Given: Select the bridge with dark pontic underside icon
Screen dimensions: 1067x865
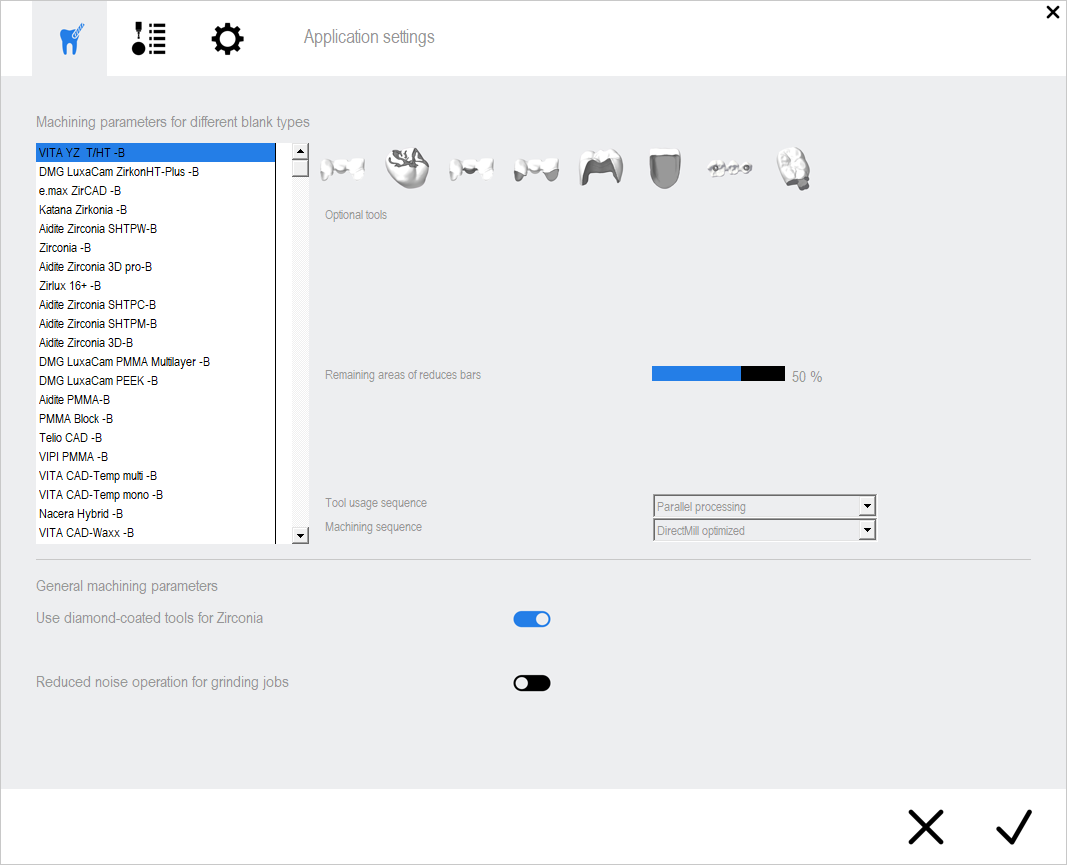Looking at the screenshot, I should pyautogui.click(x=471, y=168).
